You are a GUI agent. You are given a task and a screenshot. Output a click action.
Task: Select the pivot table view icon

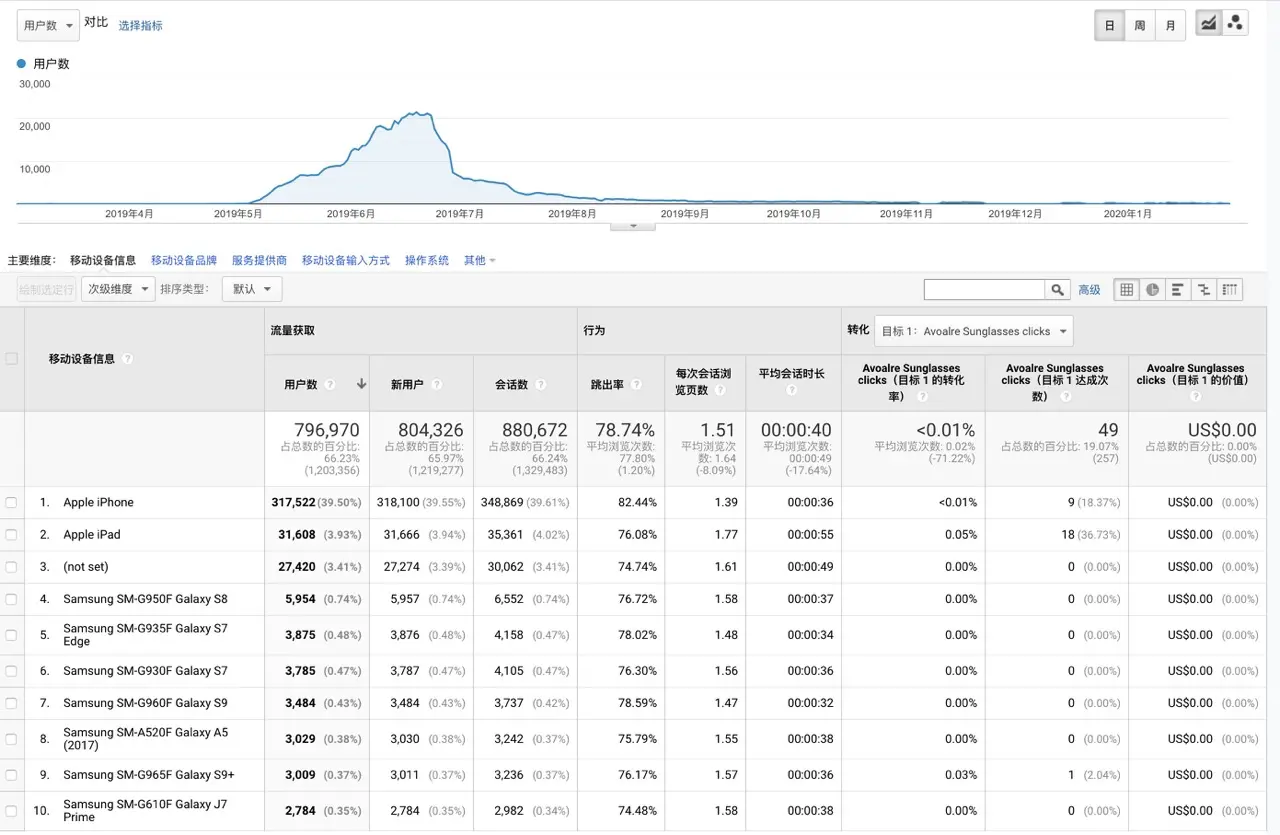1230,290
